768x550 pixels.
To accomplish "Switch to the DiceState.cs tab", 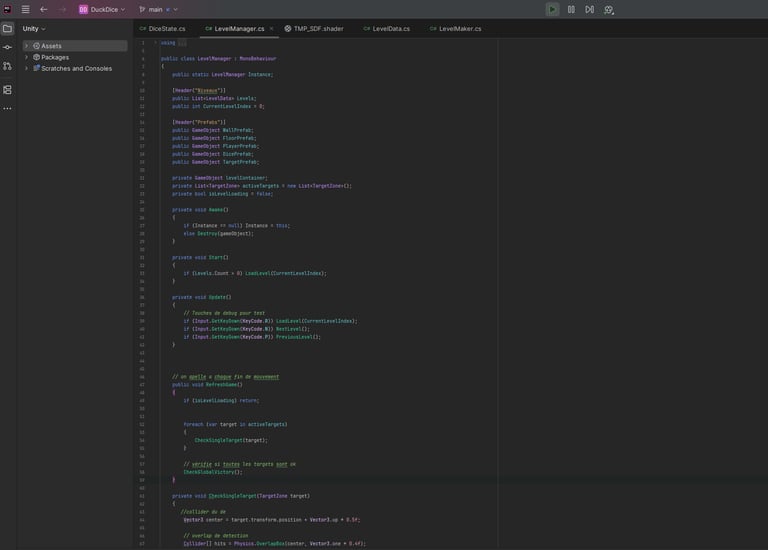I will (166, 29).
